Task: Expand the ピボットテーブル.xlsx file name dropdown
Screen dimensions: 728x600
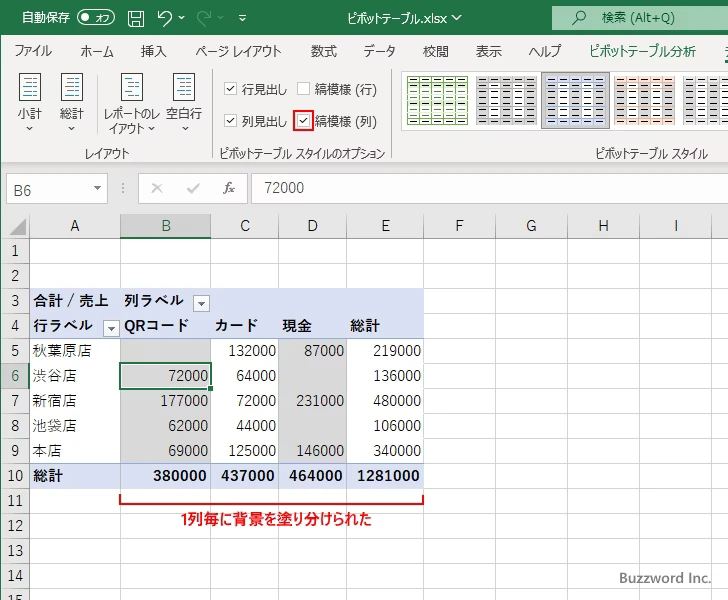Action: pyautogui.click(x=457, y=18)
